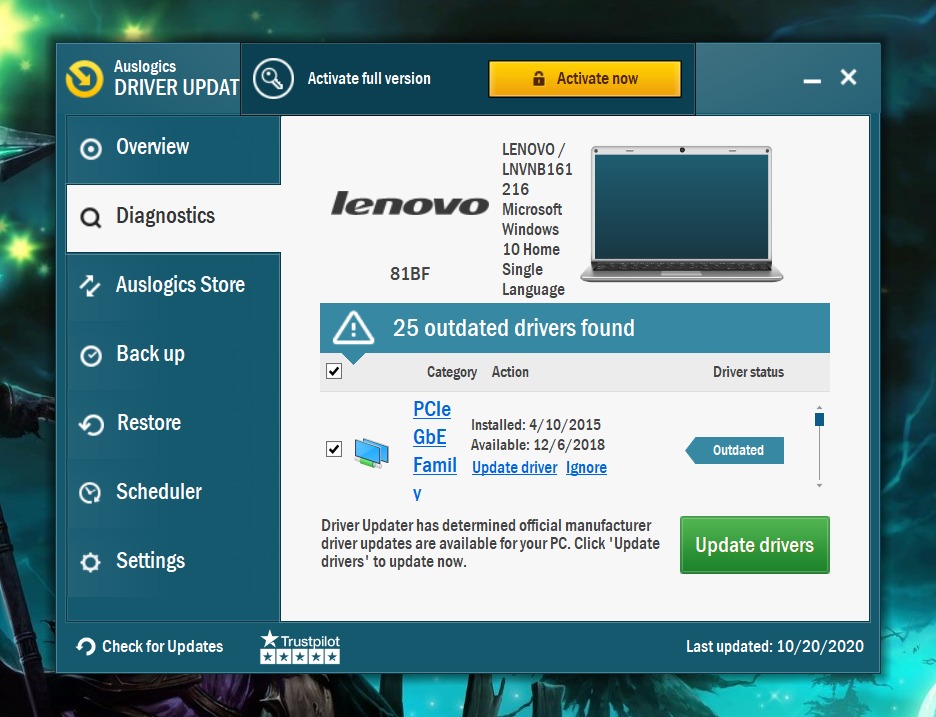Click the Auslogics Driver Updater logo icon
936x717 pixels.
84,78
